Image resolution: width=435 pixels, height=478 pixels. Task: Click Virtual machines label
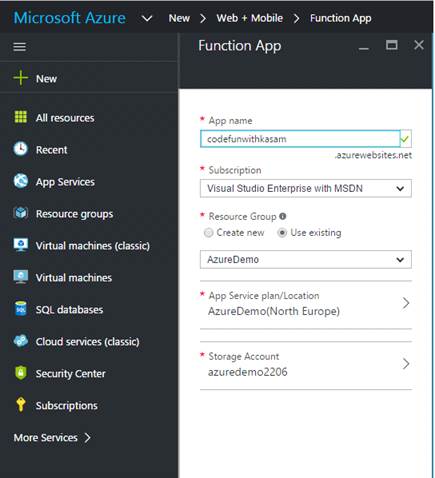(x=74, y=278)
